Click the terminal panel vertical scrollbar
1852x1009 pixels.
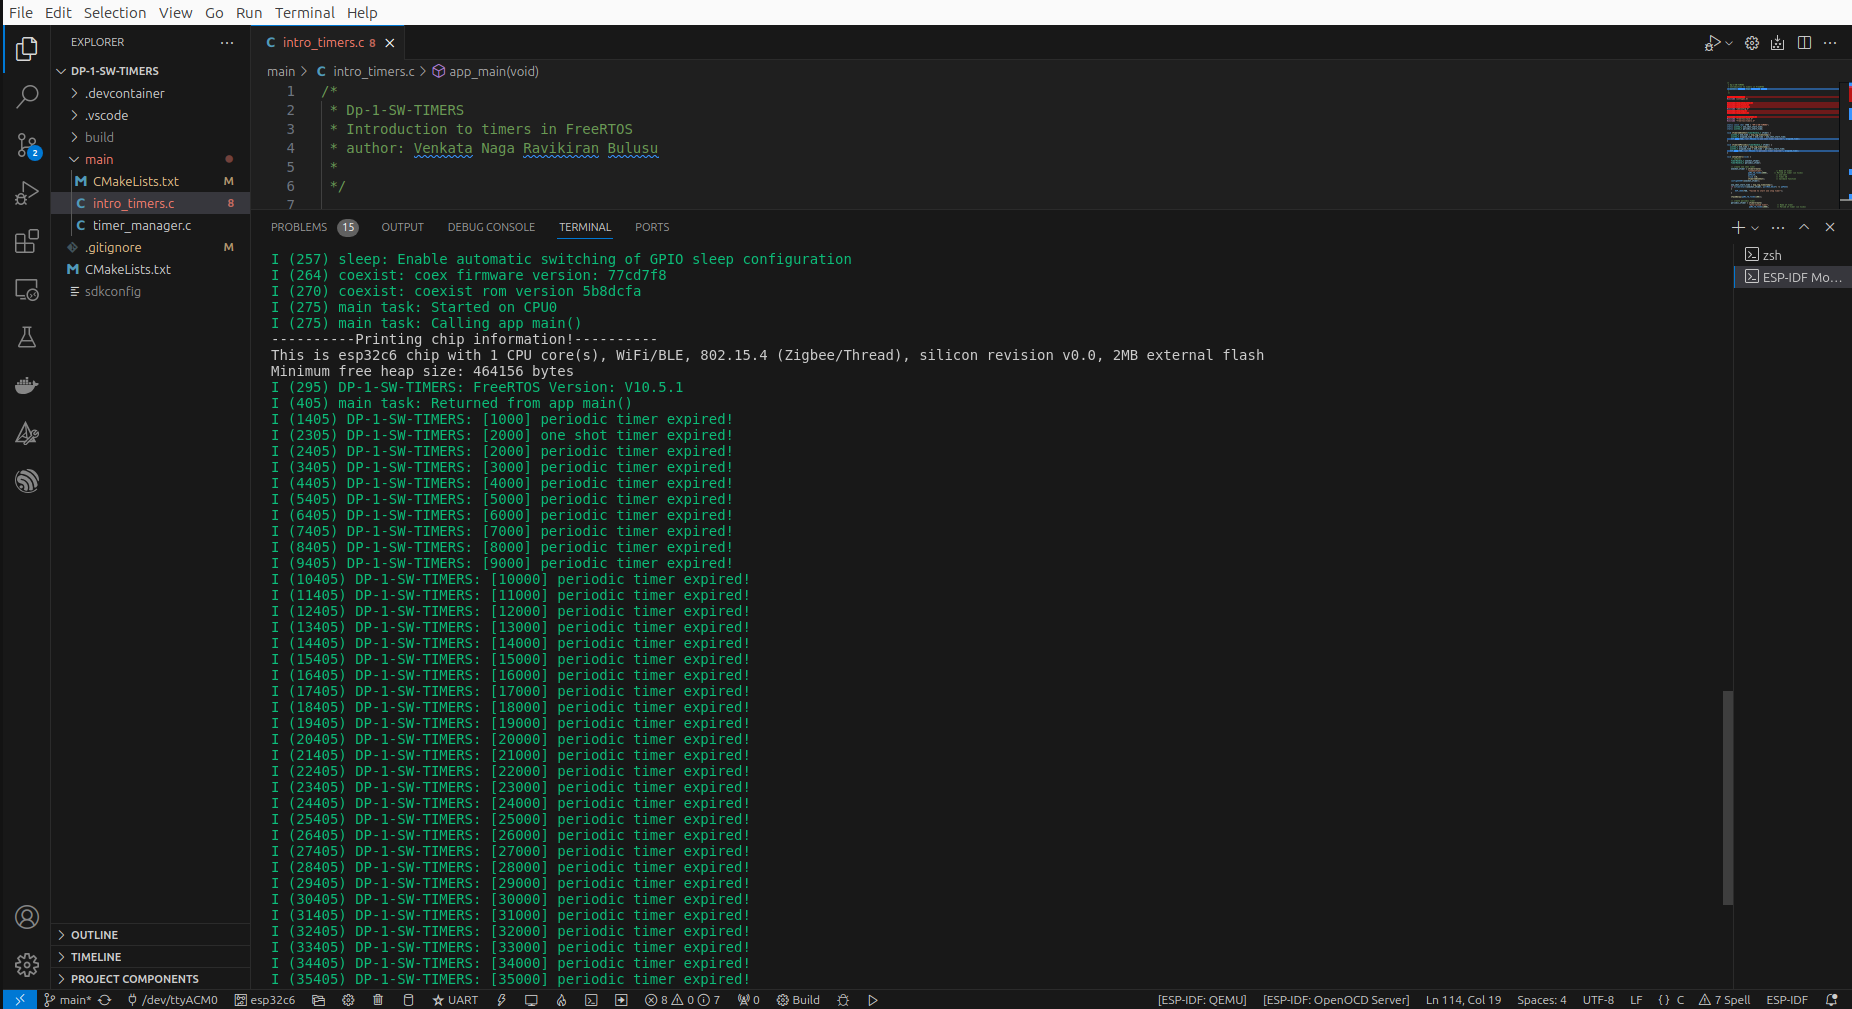pyautogui.click(x=1728, y=797)
